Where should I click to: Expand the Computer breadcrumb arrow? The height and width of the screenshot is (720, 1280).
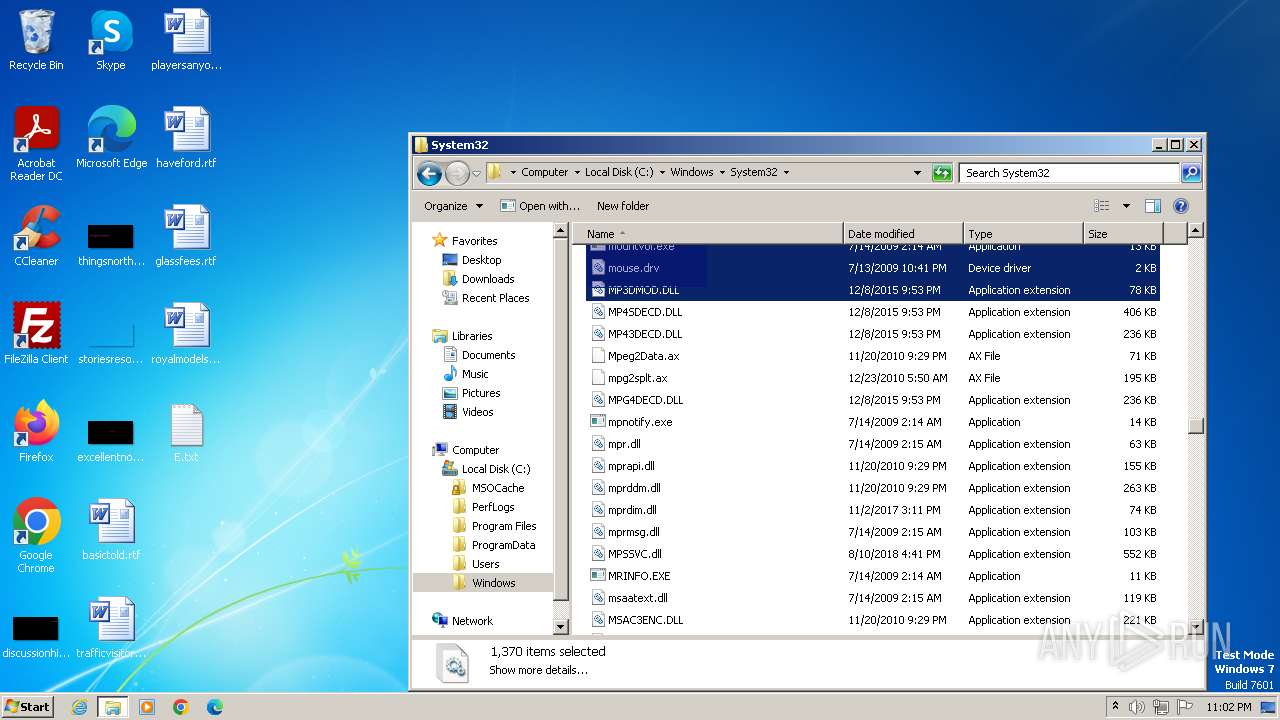click(577, 173)
